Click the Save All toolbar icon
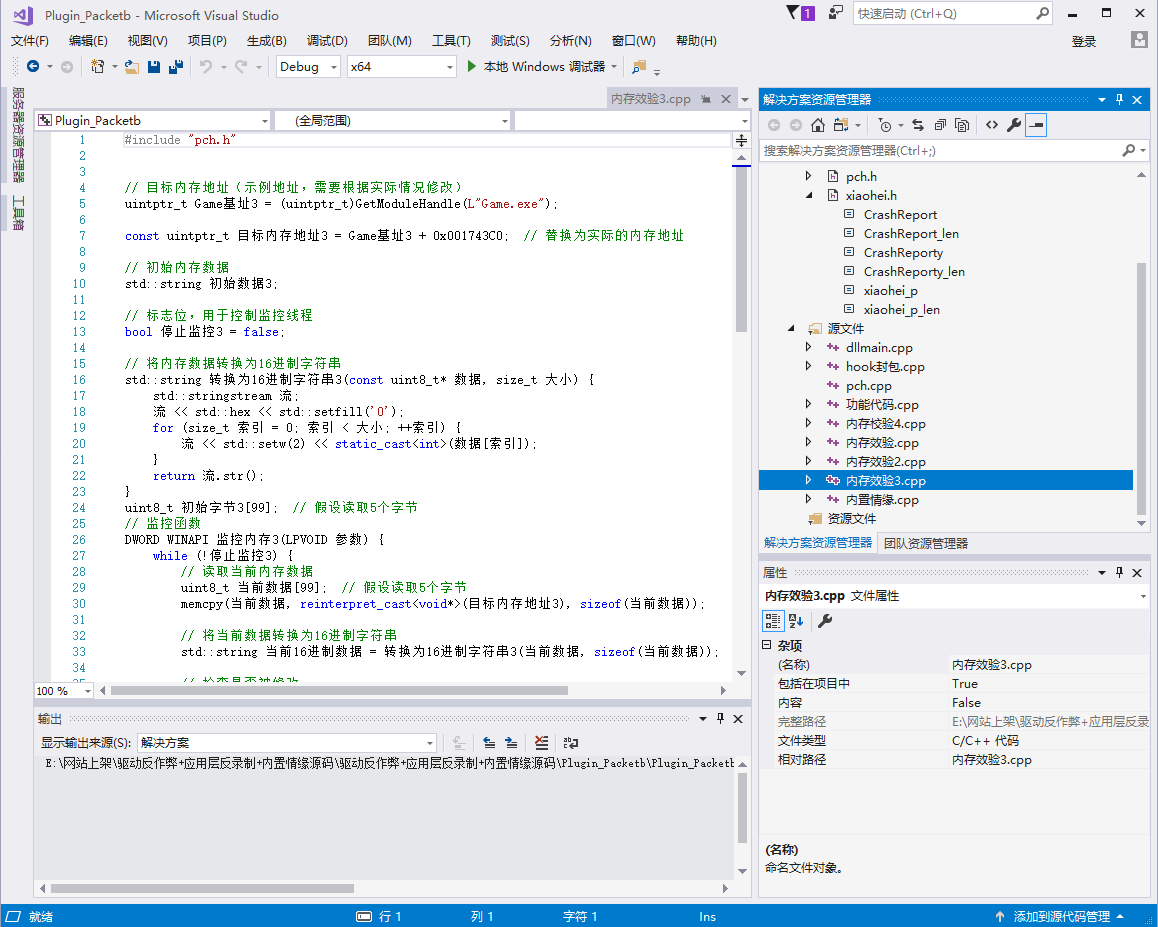This screenshot has height=927, width=1158. point(176,67)
